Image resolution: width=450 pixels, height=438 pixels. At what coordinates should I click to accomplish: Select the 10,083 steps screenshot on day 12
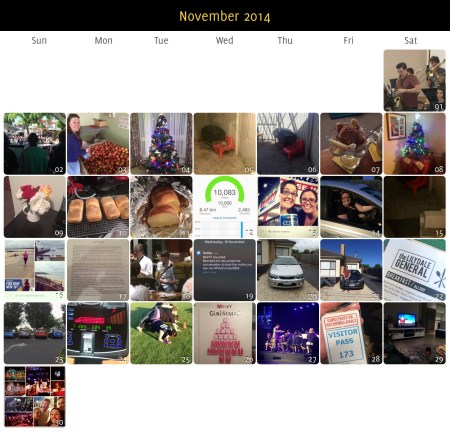coord(225,207)
